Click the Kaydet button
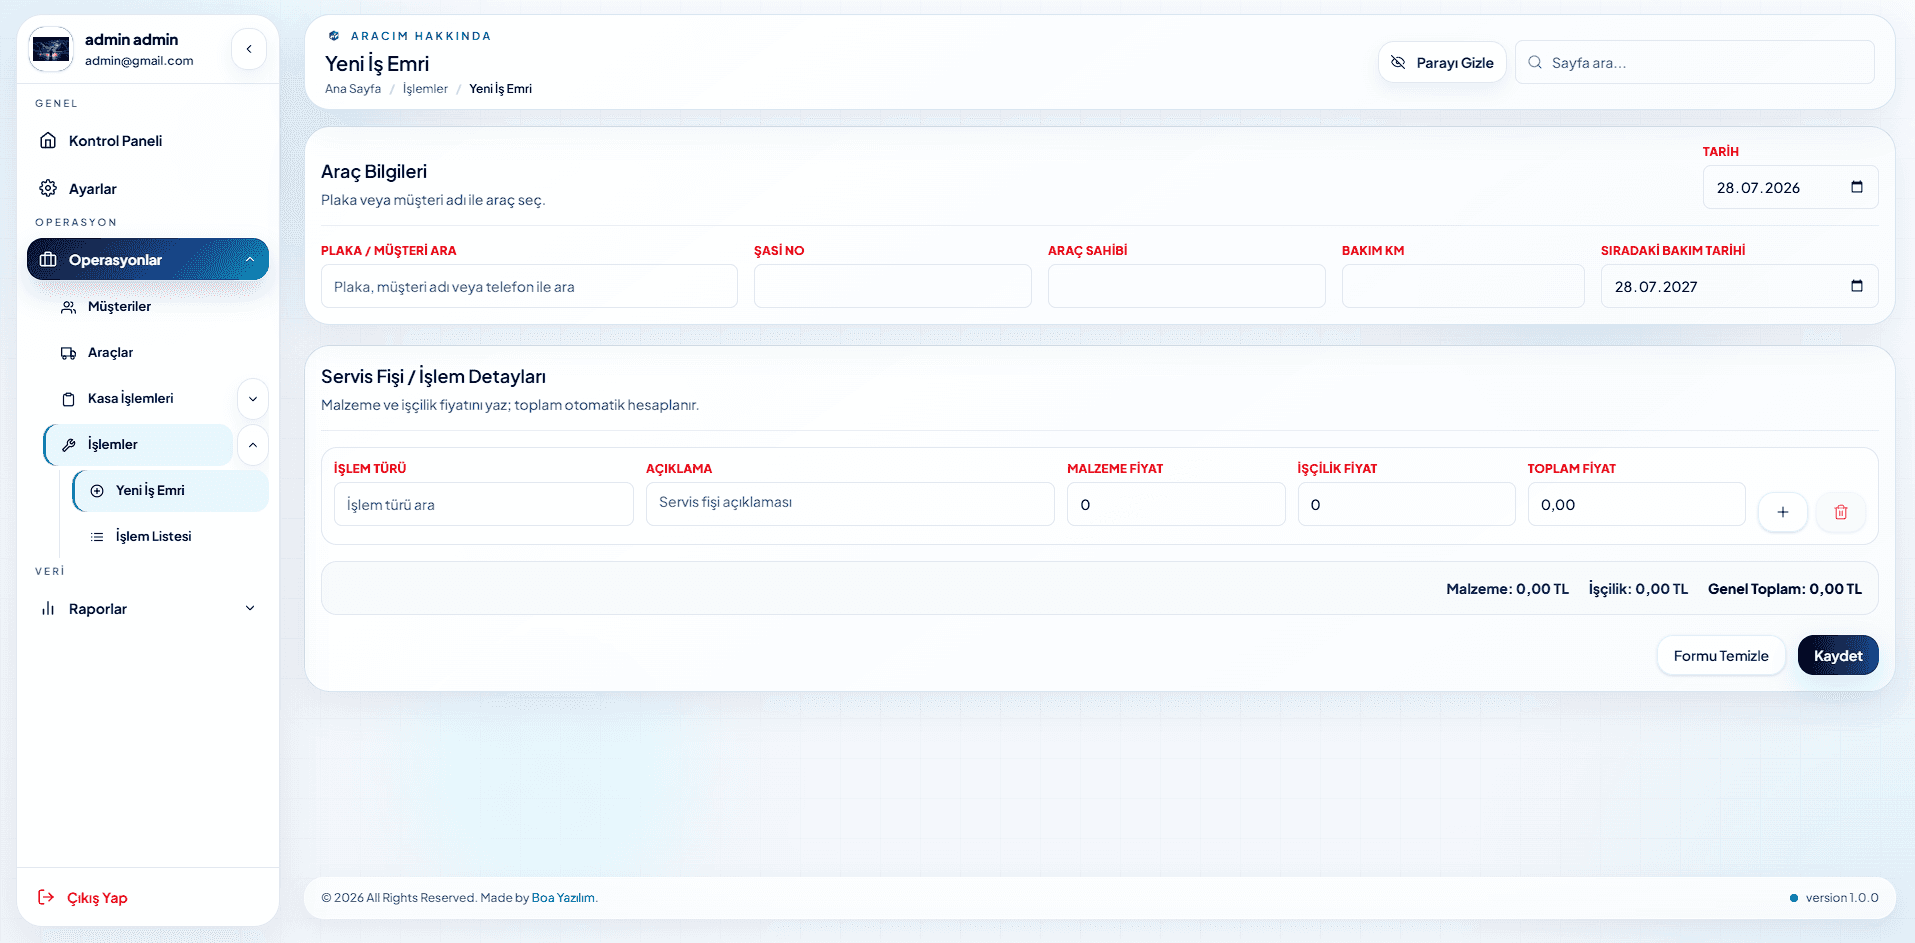This screenshot has width=1915, height=943. (x=1838, y=655)
